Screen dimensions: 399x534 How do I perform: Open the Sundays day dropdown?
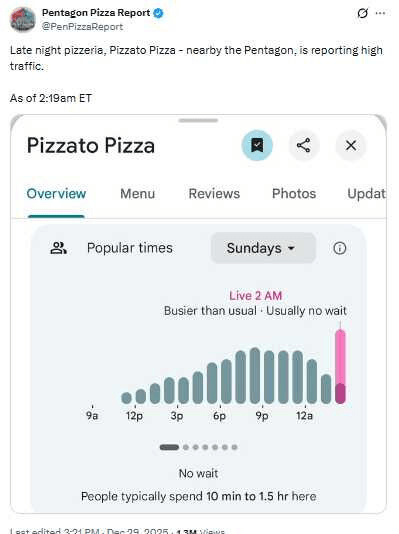coord(263,248)
